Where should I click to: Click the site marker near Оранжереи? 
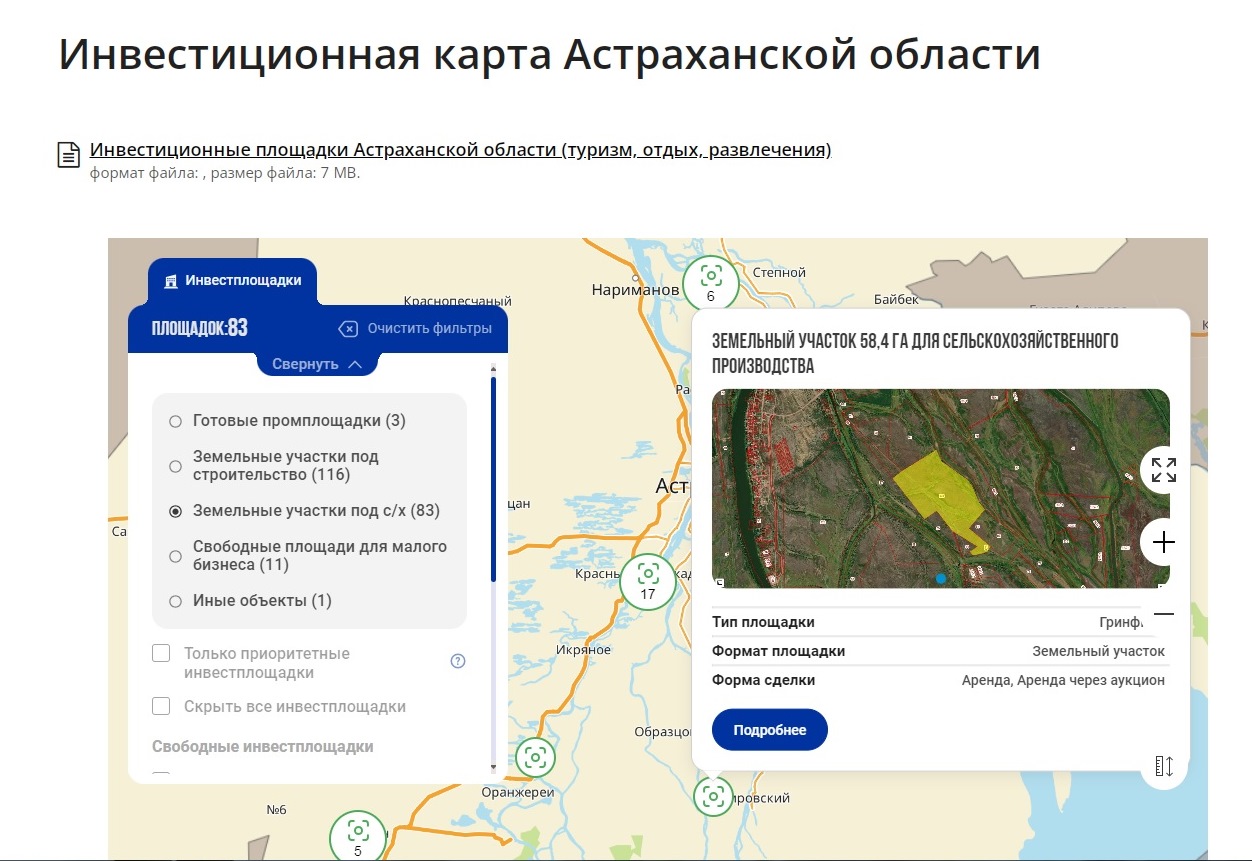click(536, 758)
